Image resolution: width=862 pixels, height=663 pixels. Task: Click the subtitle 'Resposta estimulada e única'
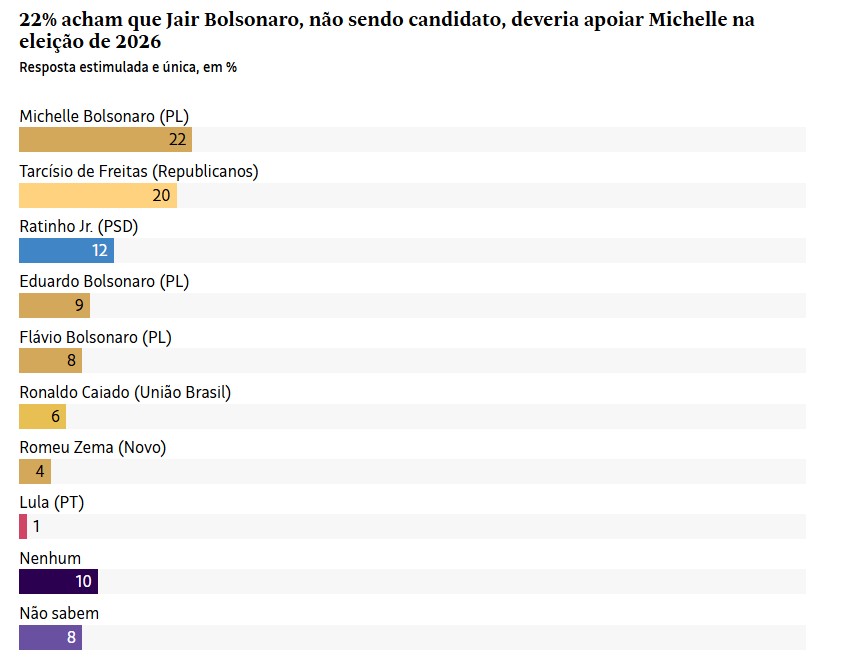pyautogui.click(x=128, y=68)
